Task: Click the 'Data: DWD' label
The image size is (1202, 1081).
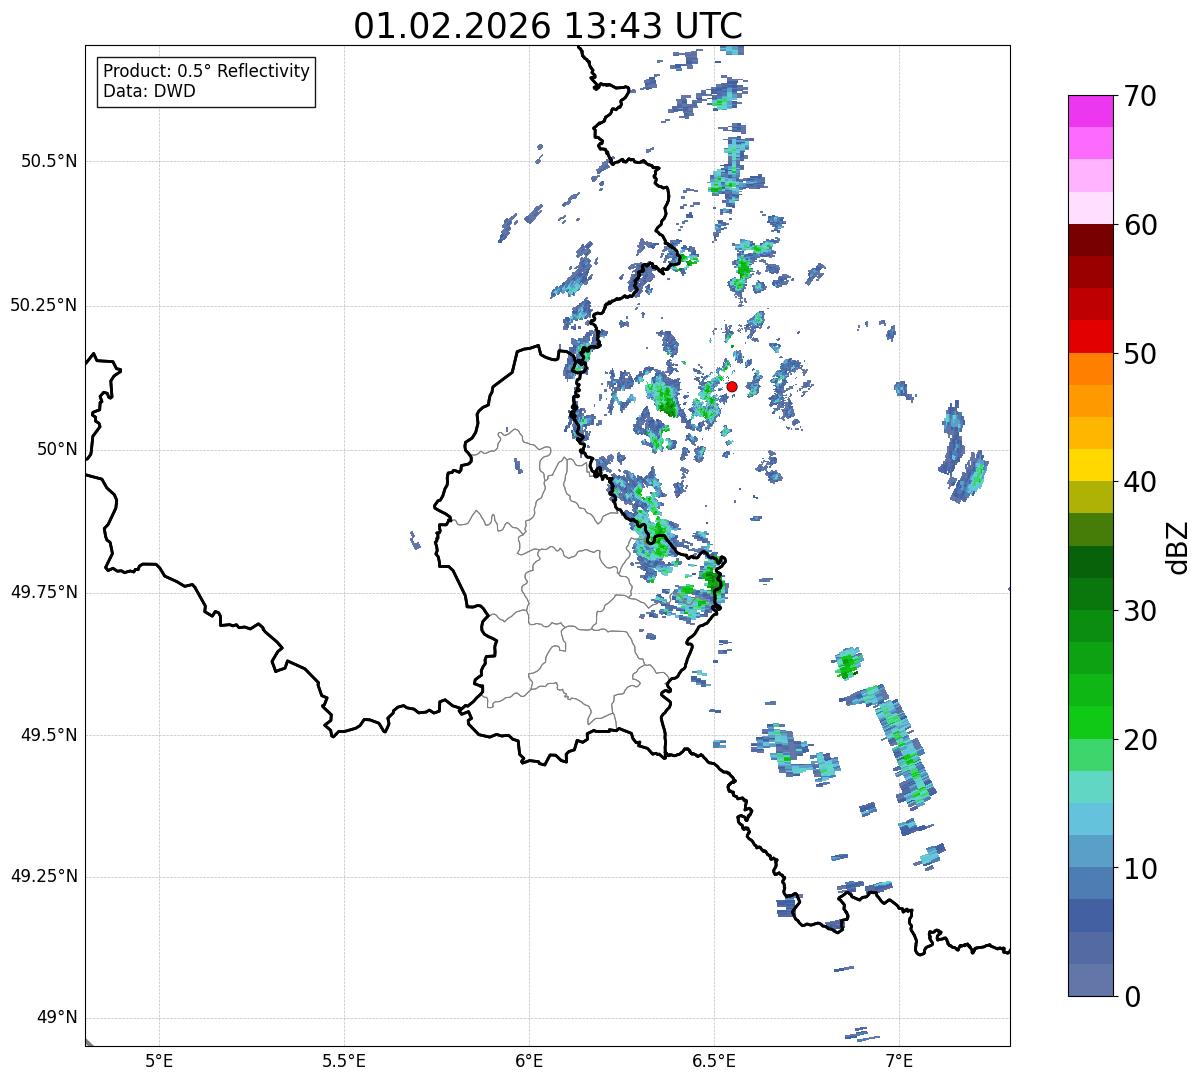Action: (x=149, y=91)
